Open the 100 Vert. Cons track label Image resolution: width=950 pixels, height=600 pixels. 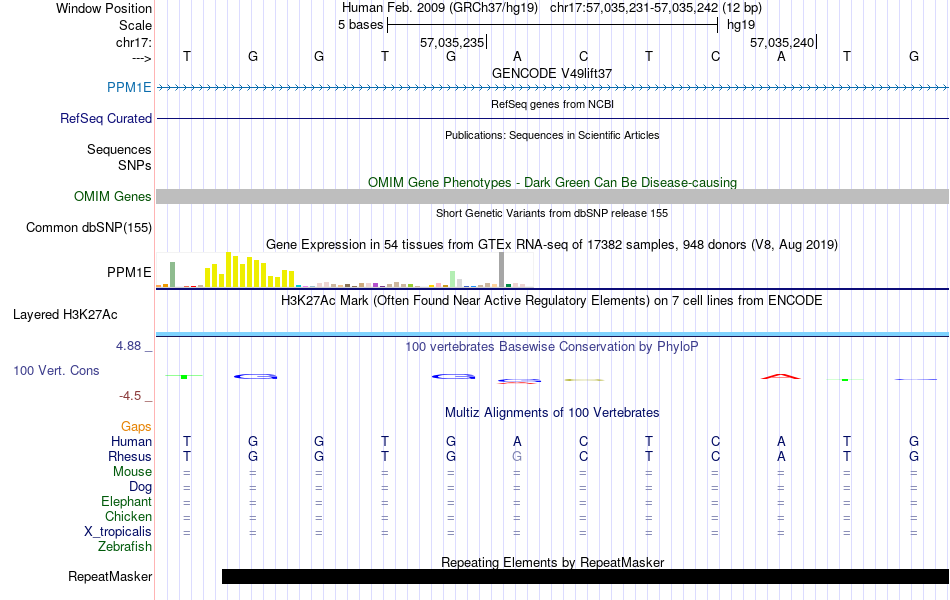tap(56, 370)
